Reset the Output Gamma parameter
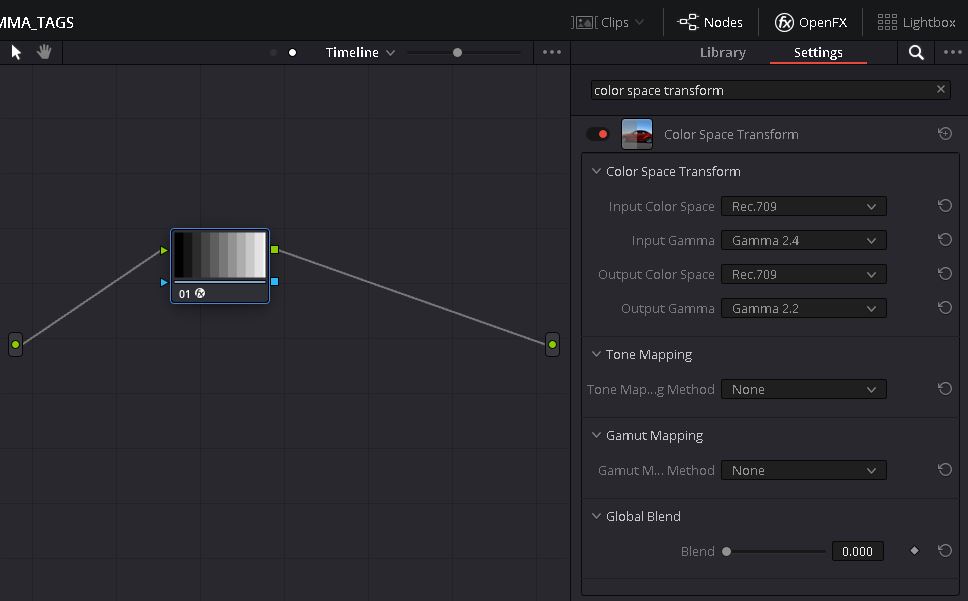Viewport: 968px width, 601px height. pos(944,308)
